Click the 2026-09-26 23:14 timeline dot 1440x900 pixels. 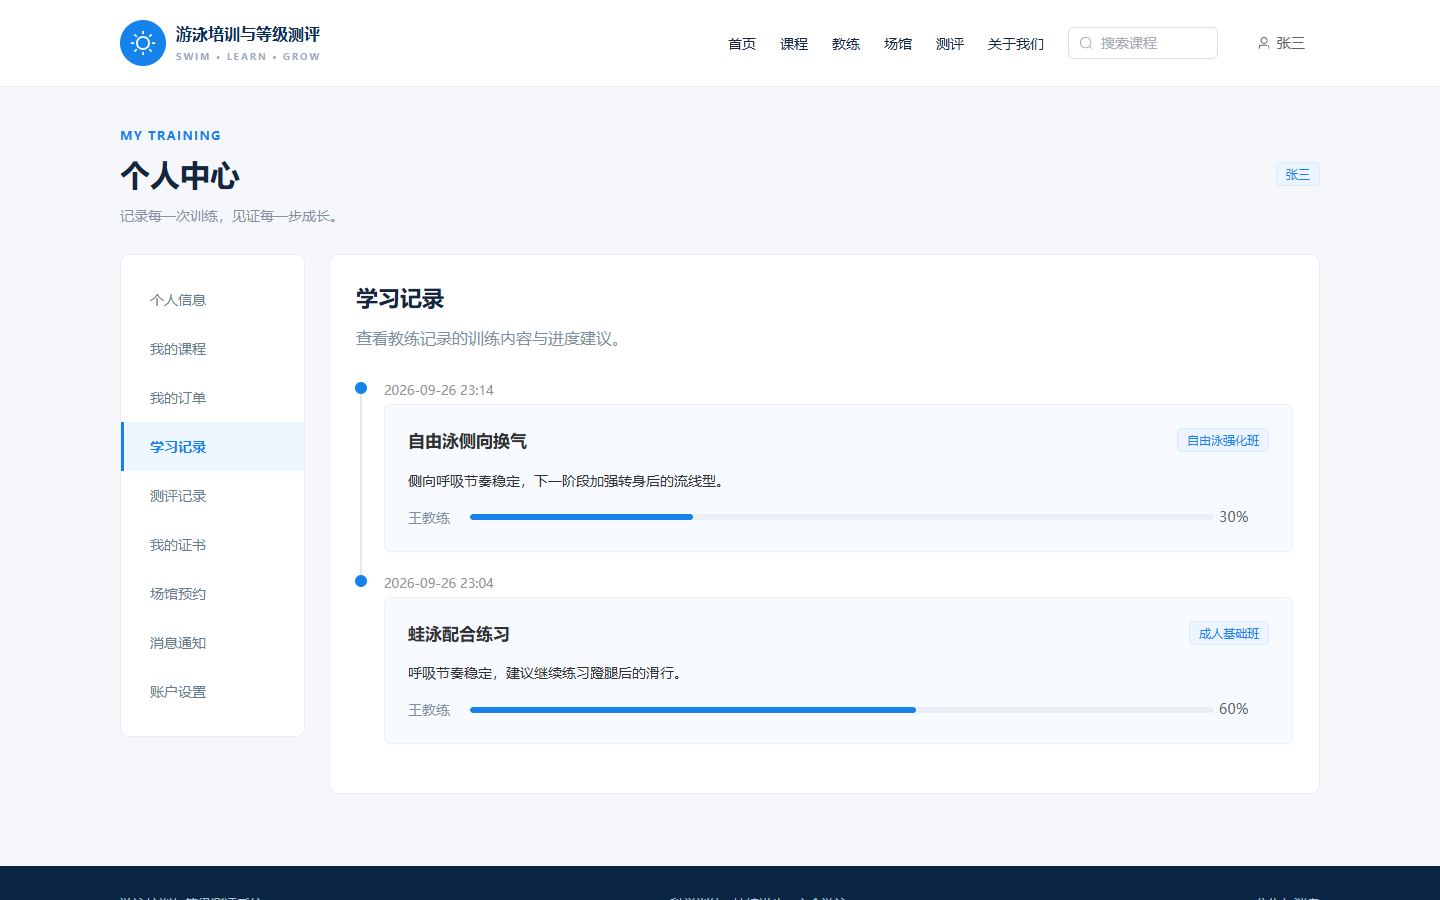(361, 388)
